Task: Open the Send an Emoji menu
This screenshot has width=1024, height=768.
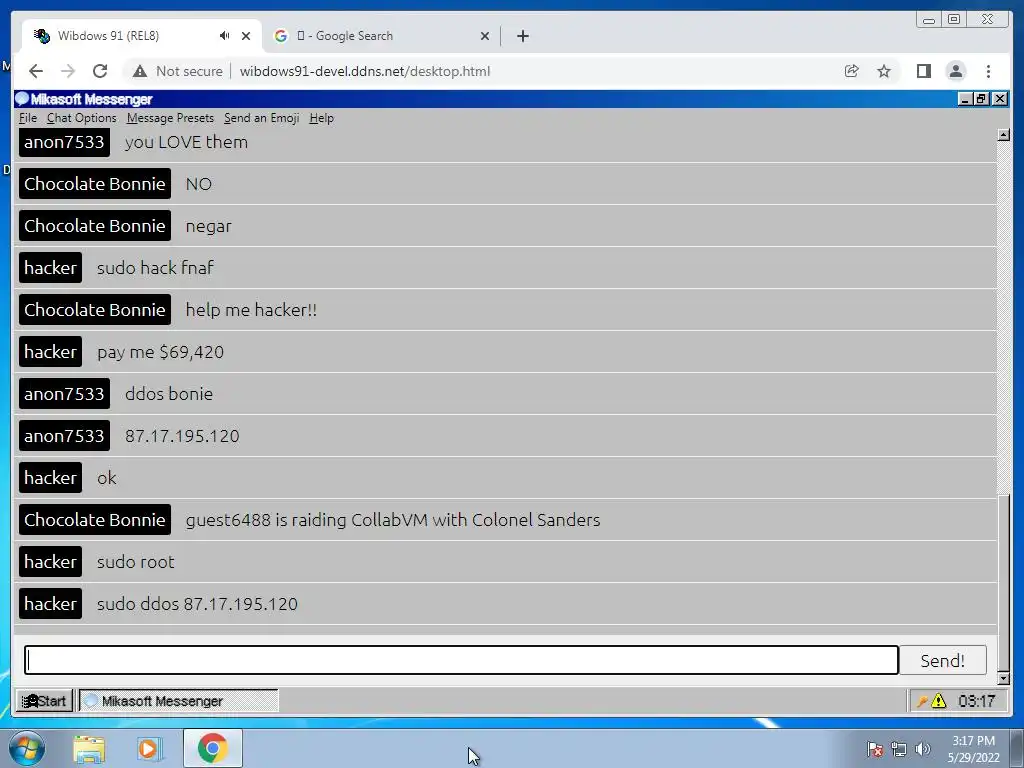Action: (x=261, y=118)
